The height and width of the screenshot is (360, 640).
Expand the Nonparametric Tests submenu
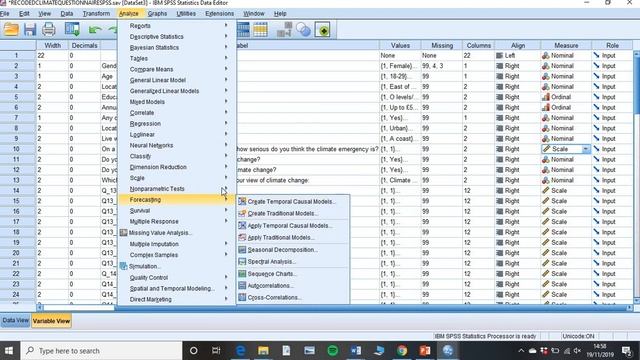pos(177,189)
